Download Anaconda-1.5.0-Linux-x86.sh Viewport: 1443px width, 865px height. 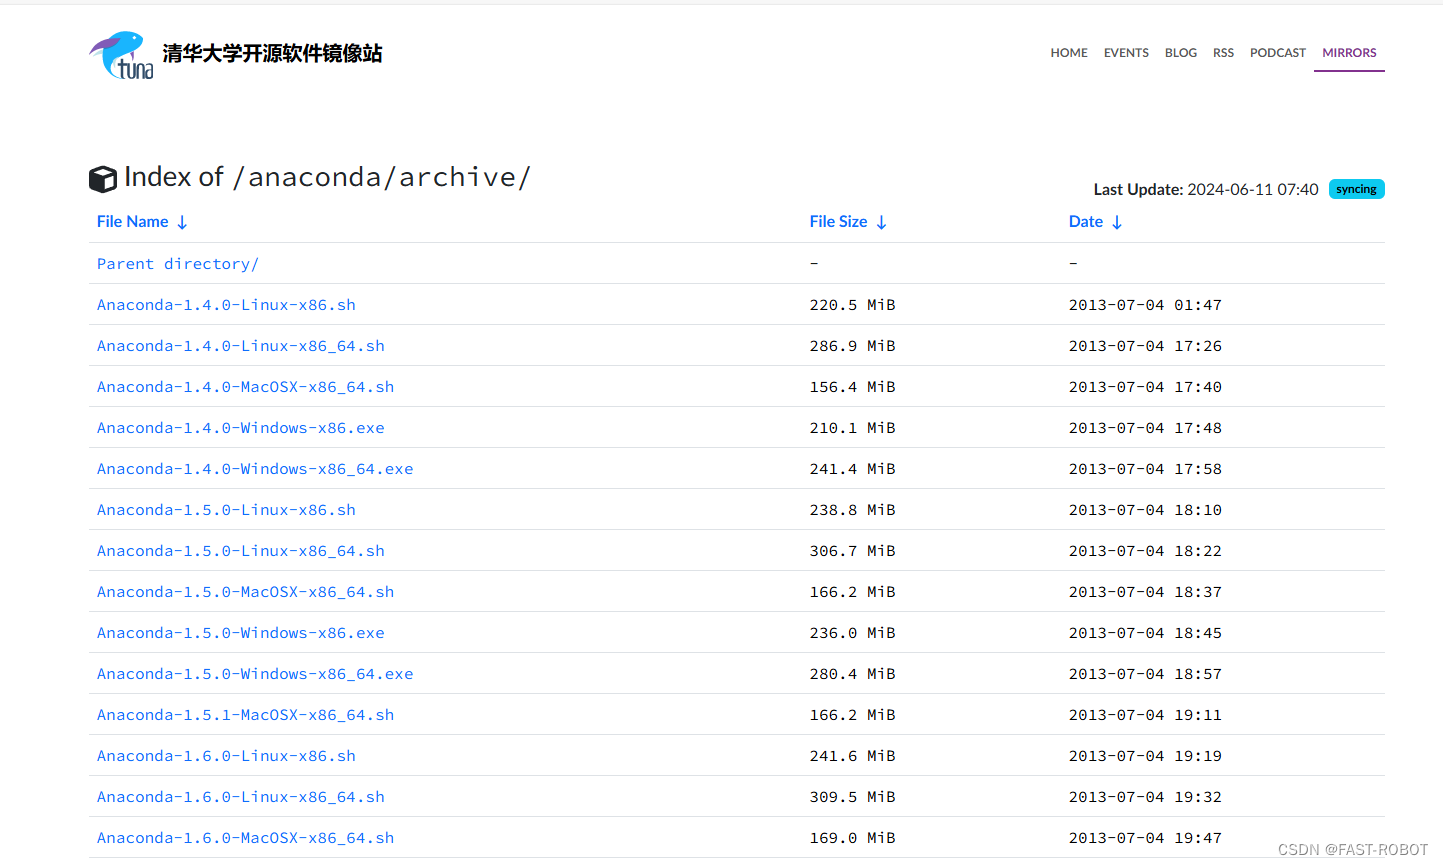pyautogui.click(x=226, y=510)
